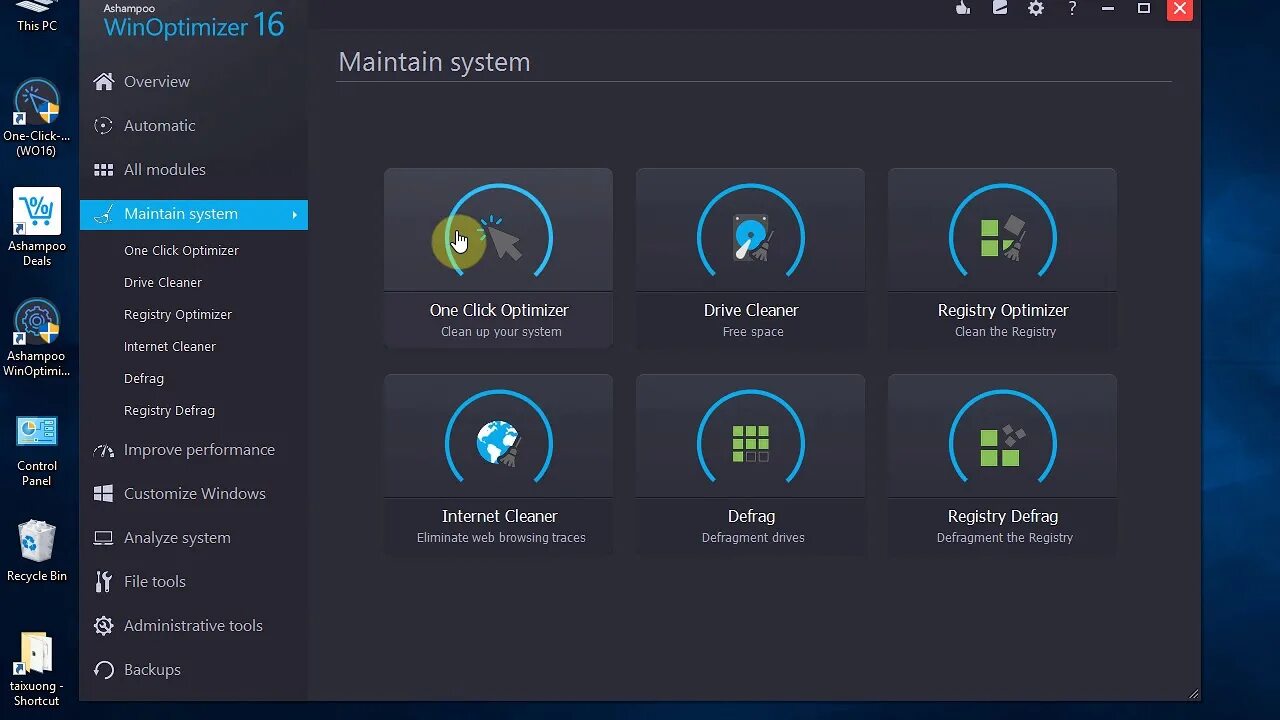Open the Administrative tools category
Viewport: 1280px width, 720px height.
(x=194, y=626)
